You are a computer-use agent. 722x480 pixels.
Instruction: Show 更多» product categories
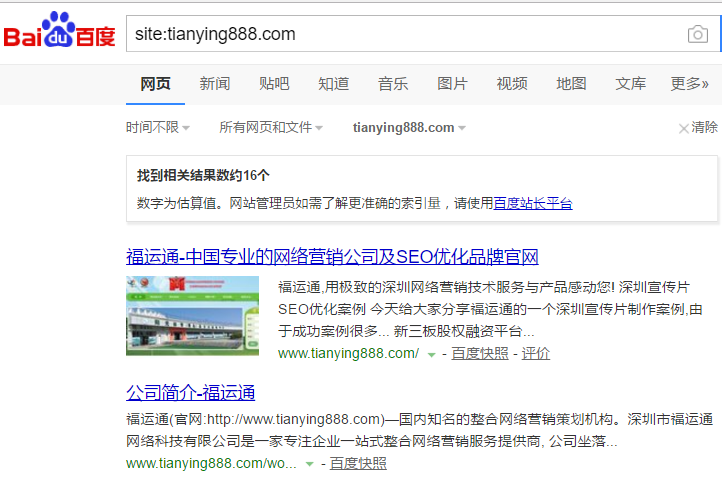[x=689, y=84]
